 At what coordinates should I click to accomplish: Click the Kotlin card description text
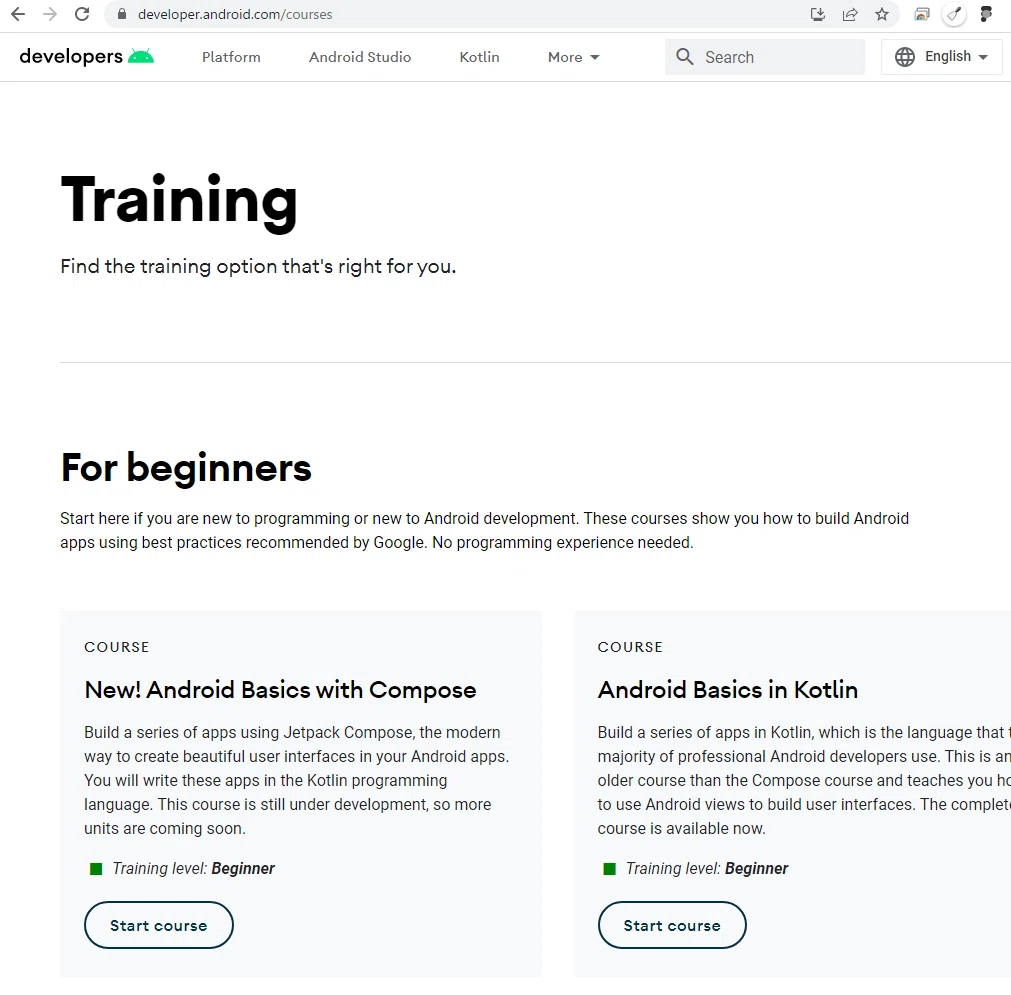tap(804, 780)
